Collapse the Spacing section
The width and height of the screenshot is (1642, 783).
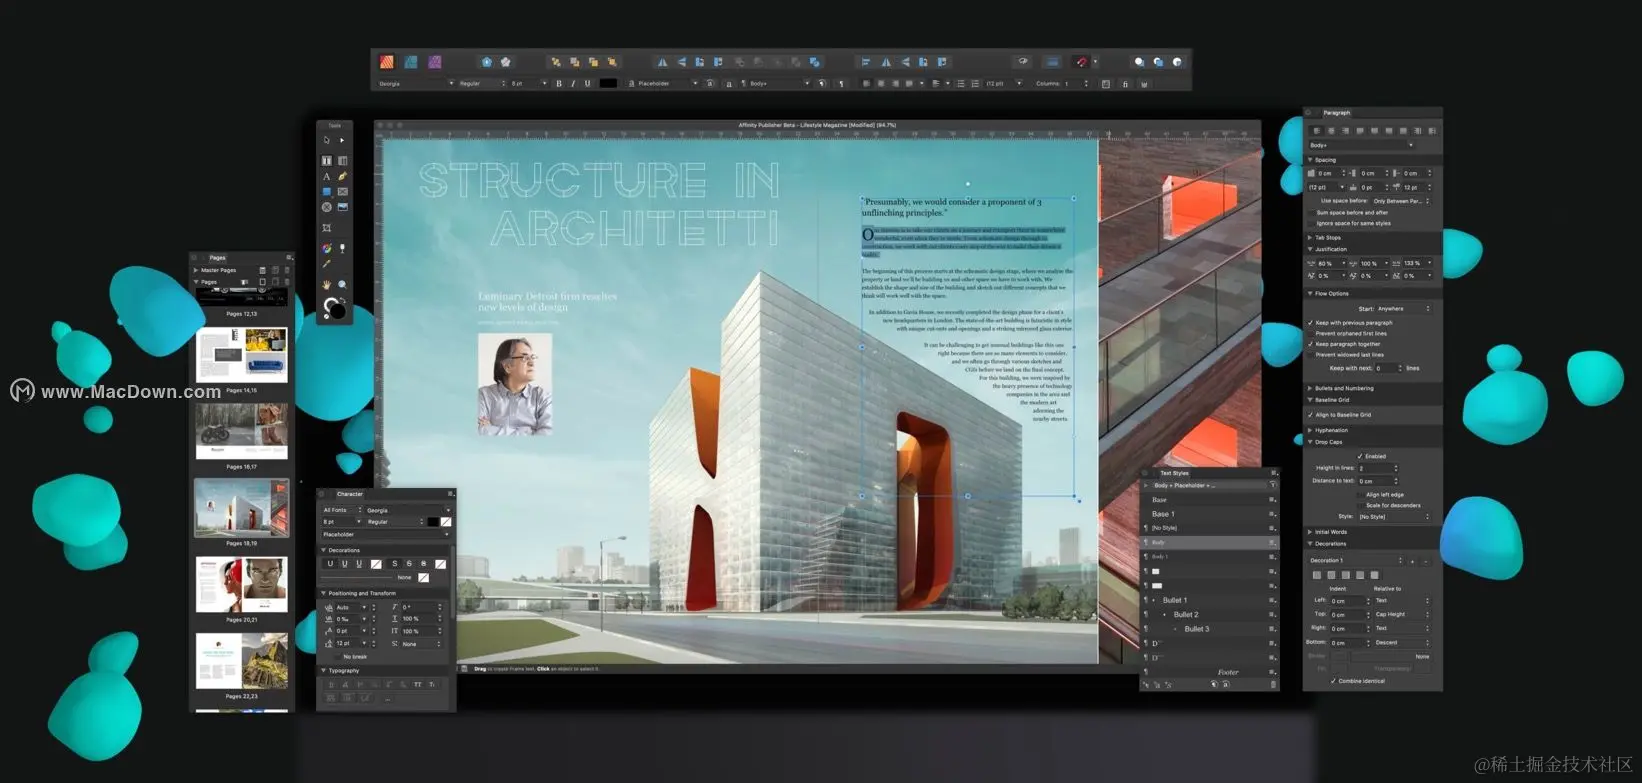(1310, 160)
